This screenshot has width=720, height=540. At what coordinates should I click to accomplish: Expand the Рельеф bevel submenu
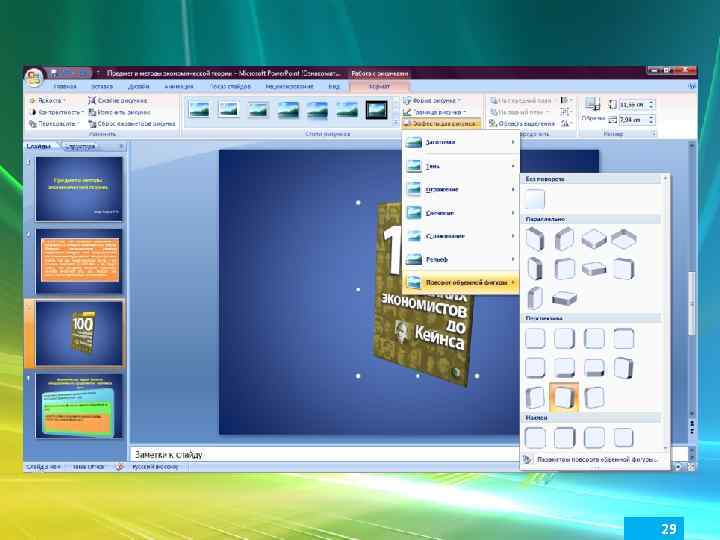pyautogui.click(x=461, y=259)
